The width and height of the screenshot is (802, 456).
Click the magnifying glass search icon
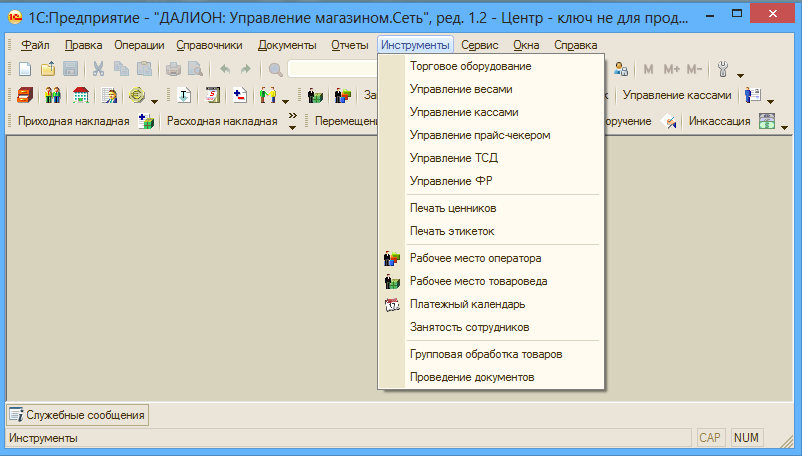[x=275, y=70]
